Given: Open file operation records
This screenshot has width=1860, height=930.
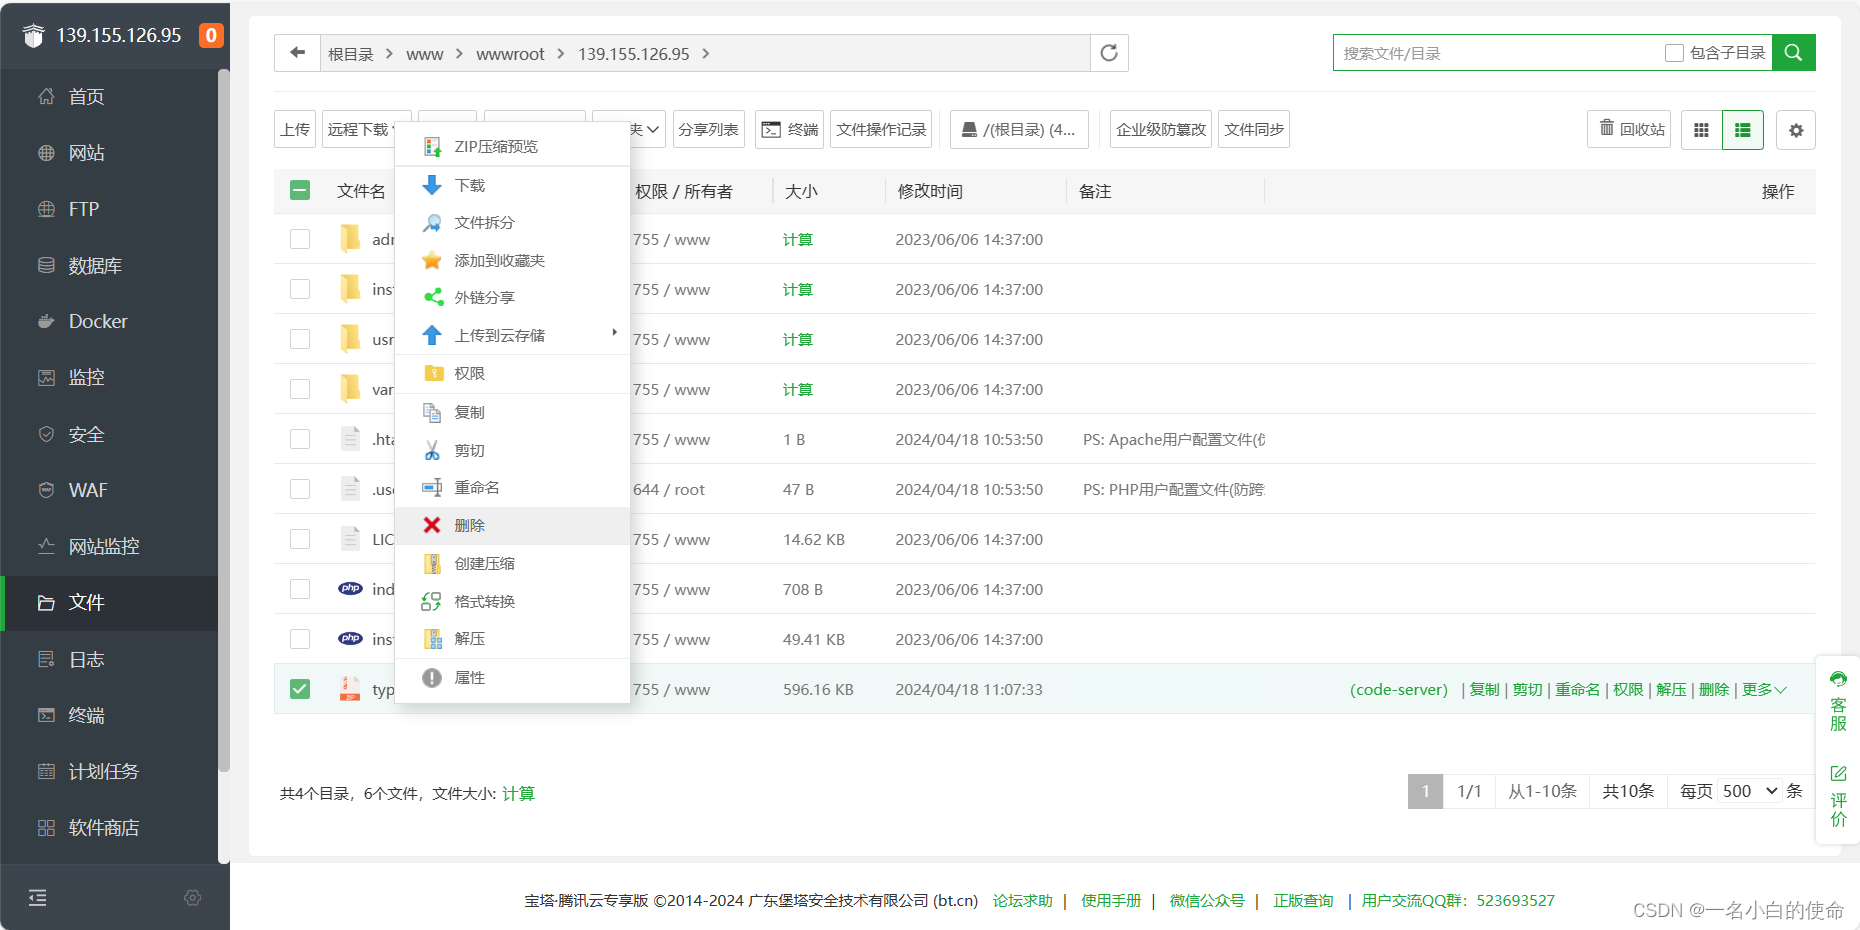Looking at the screenshot, I should tap(881, 129).
